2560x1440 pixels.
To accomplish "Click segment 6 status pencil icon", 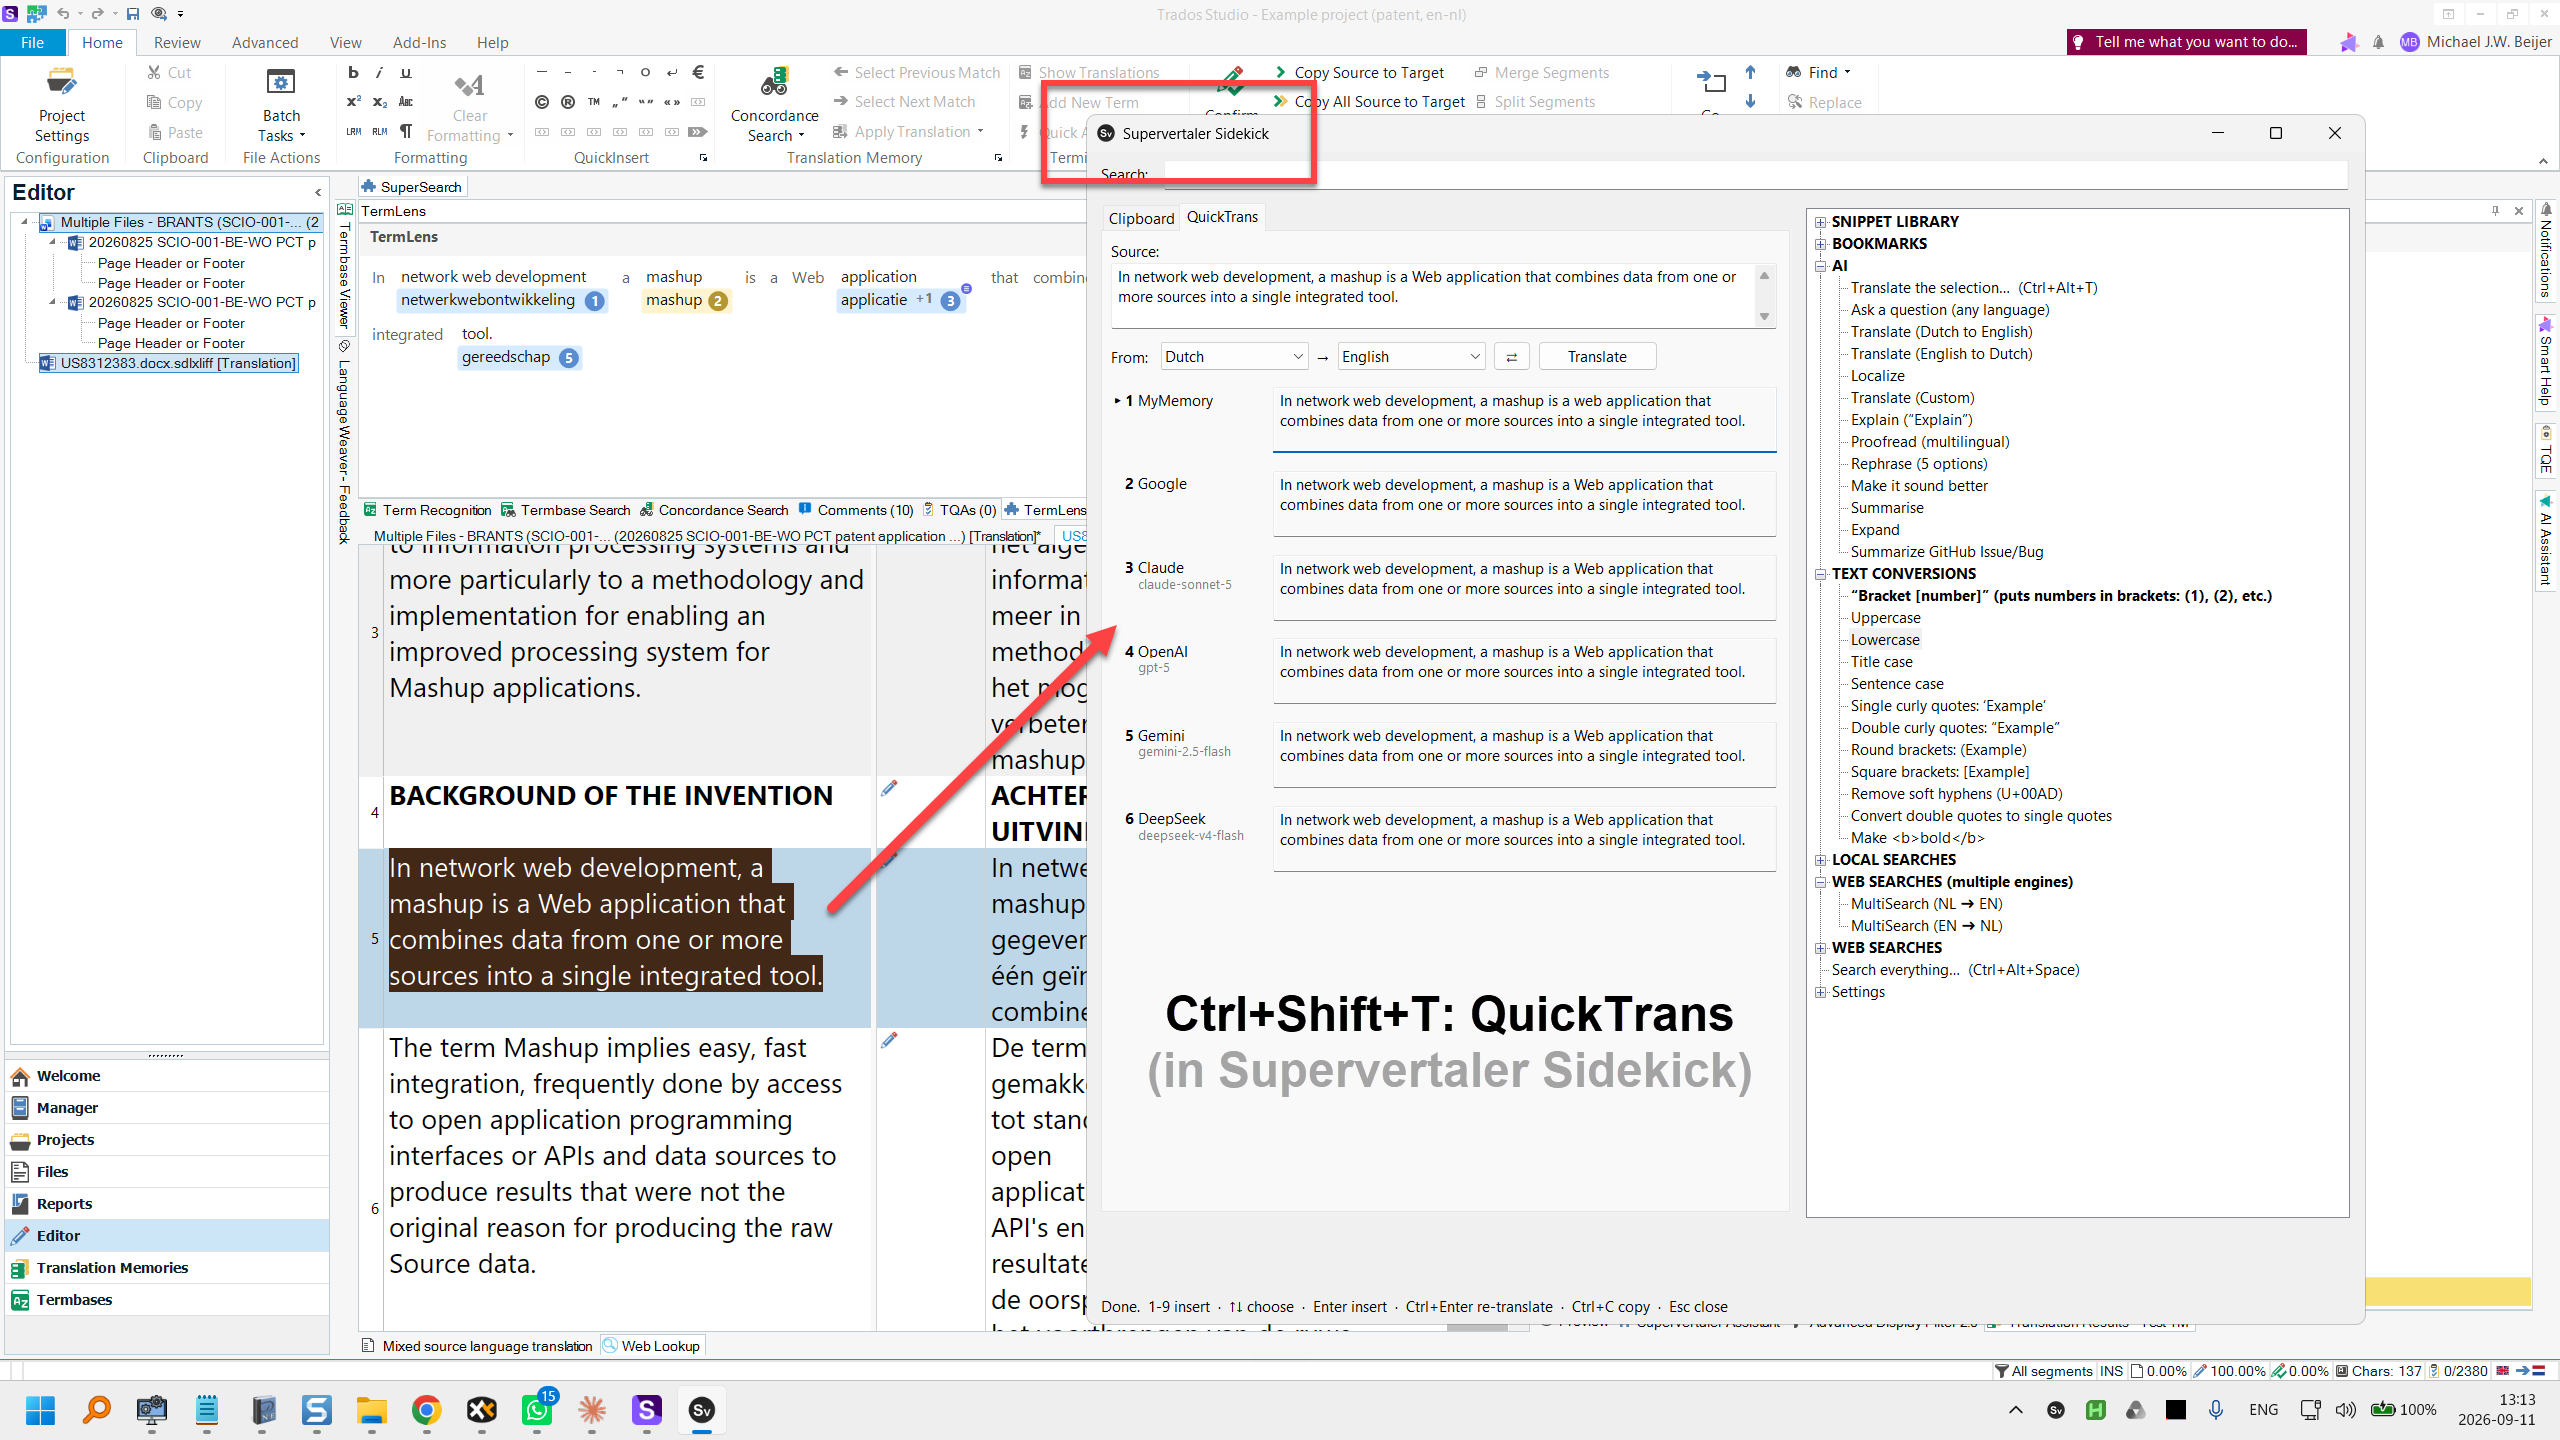I will coord(889,1040).
